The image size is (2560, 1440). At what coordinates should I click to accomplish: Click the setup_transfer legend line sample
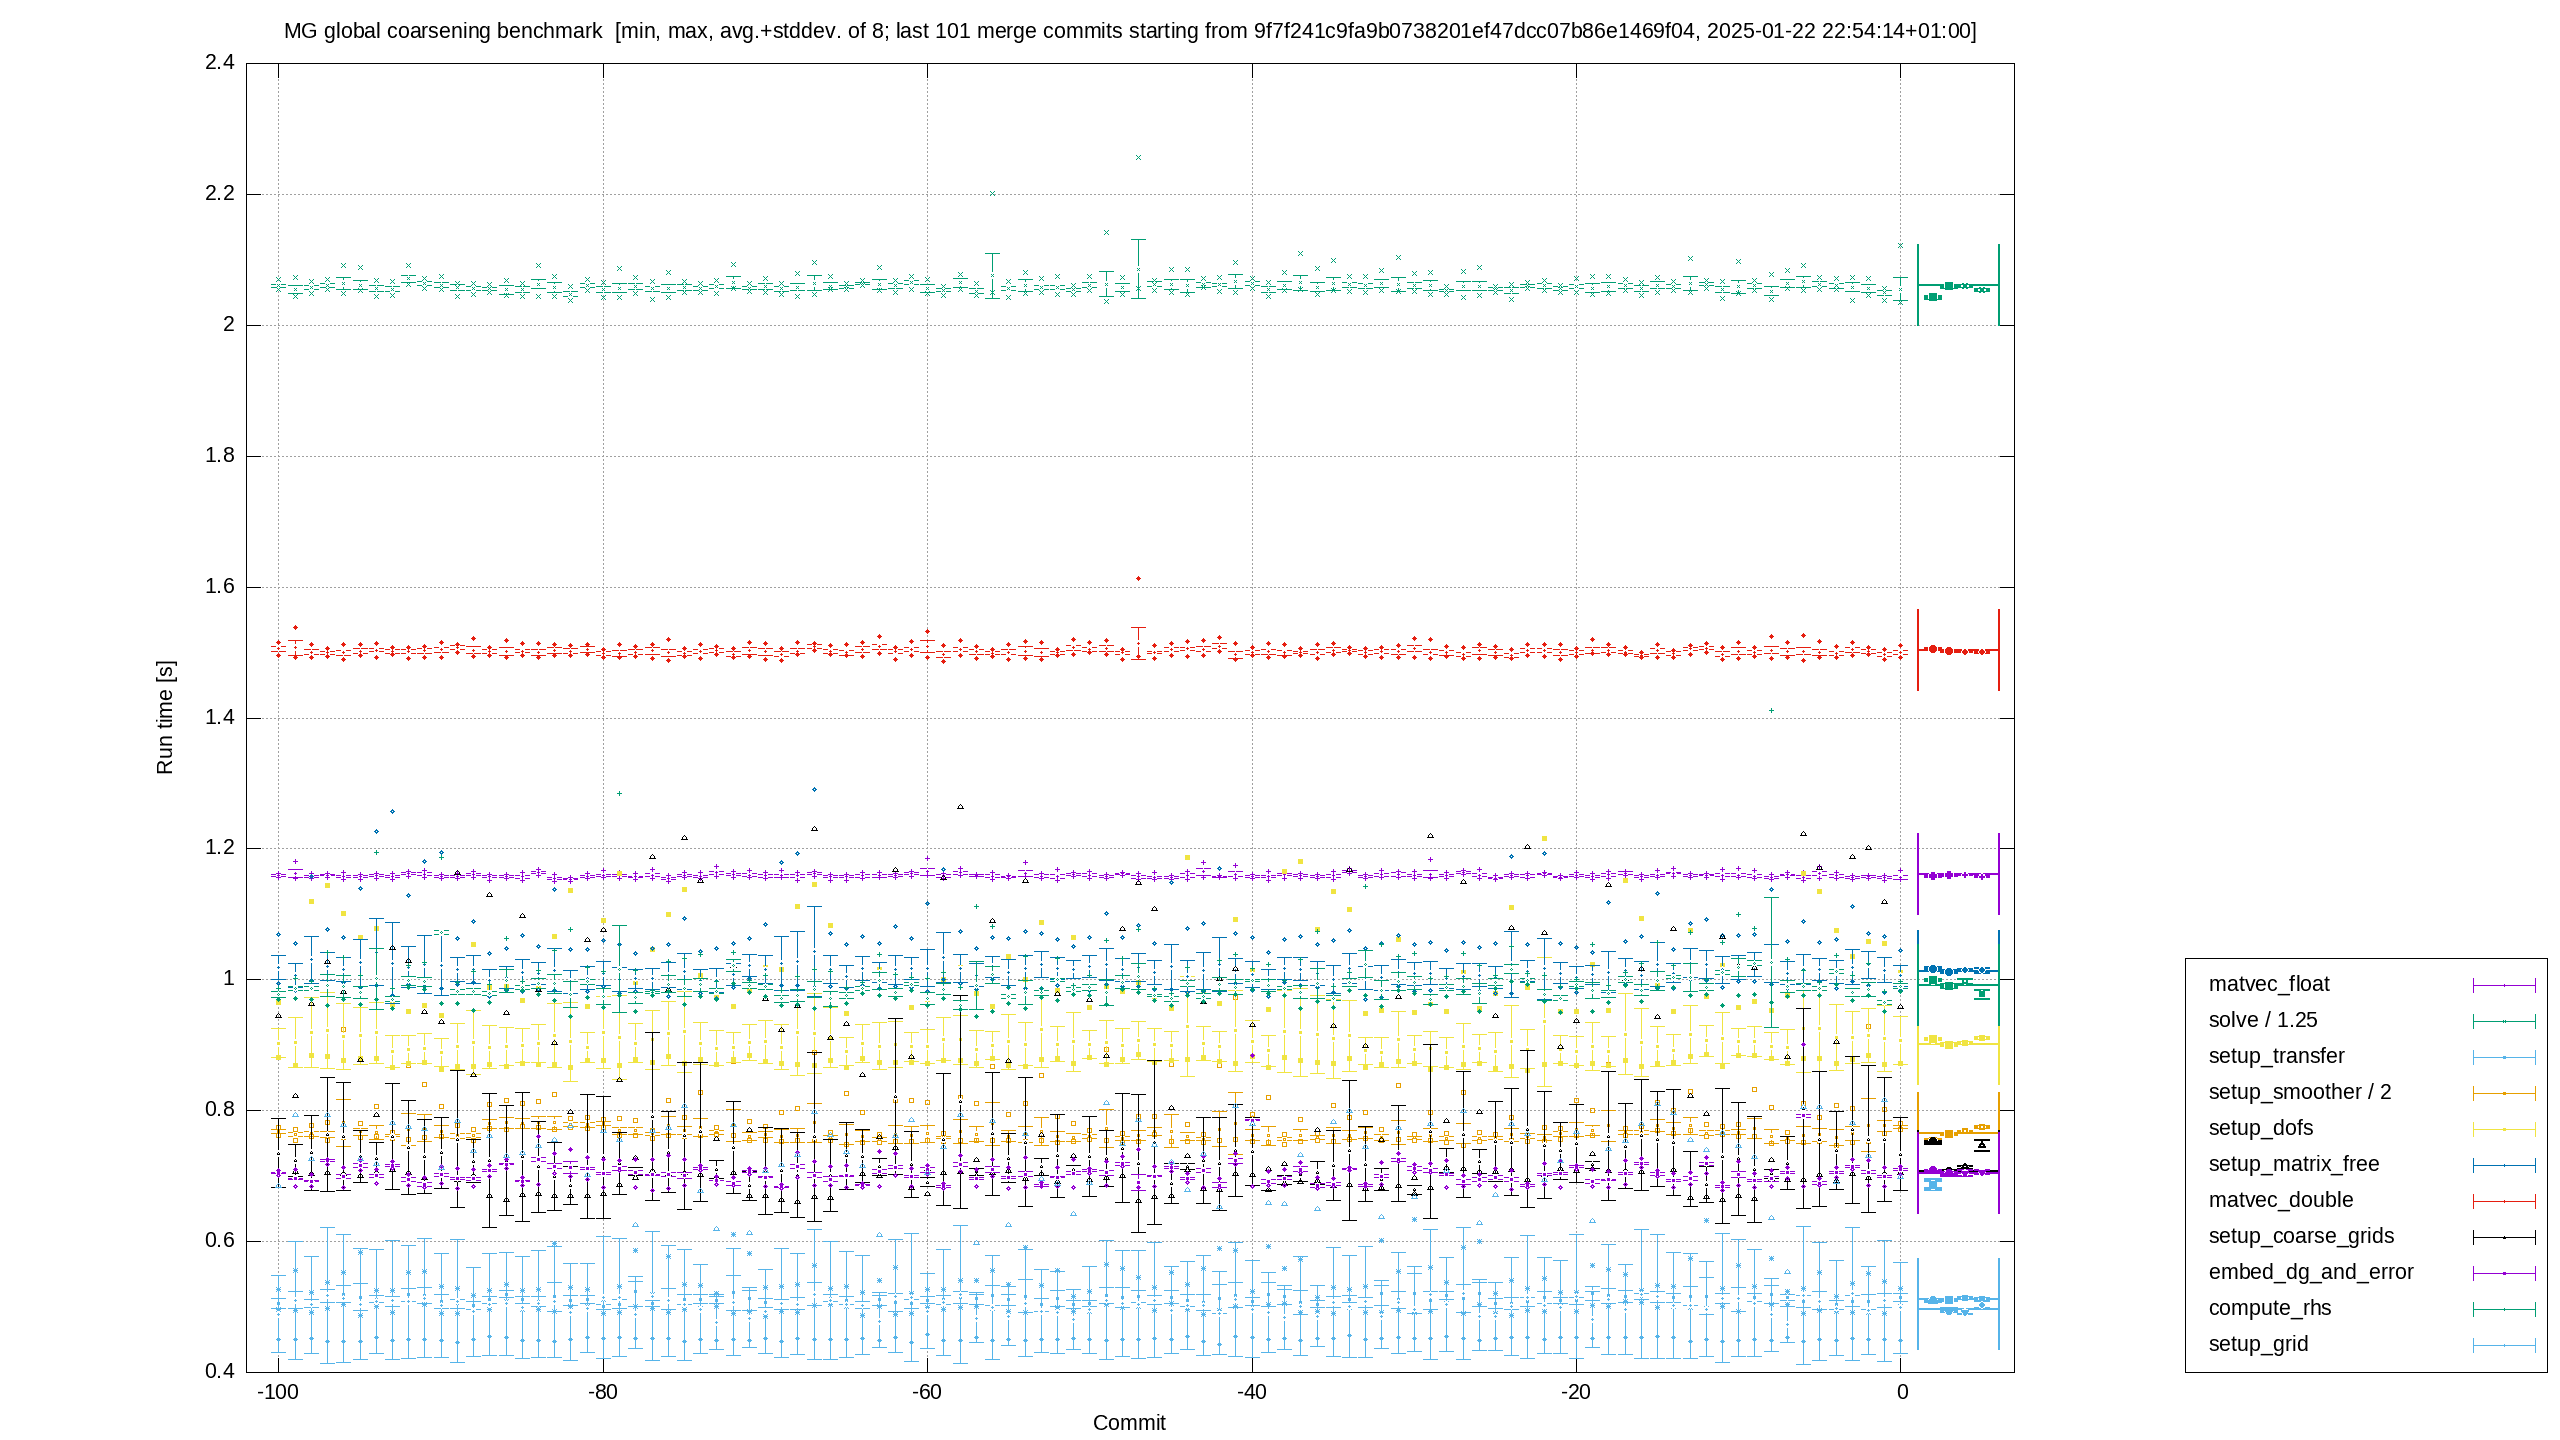point(2504,1057)
